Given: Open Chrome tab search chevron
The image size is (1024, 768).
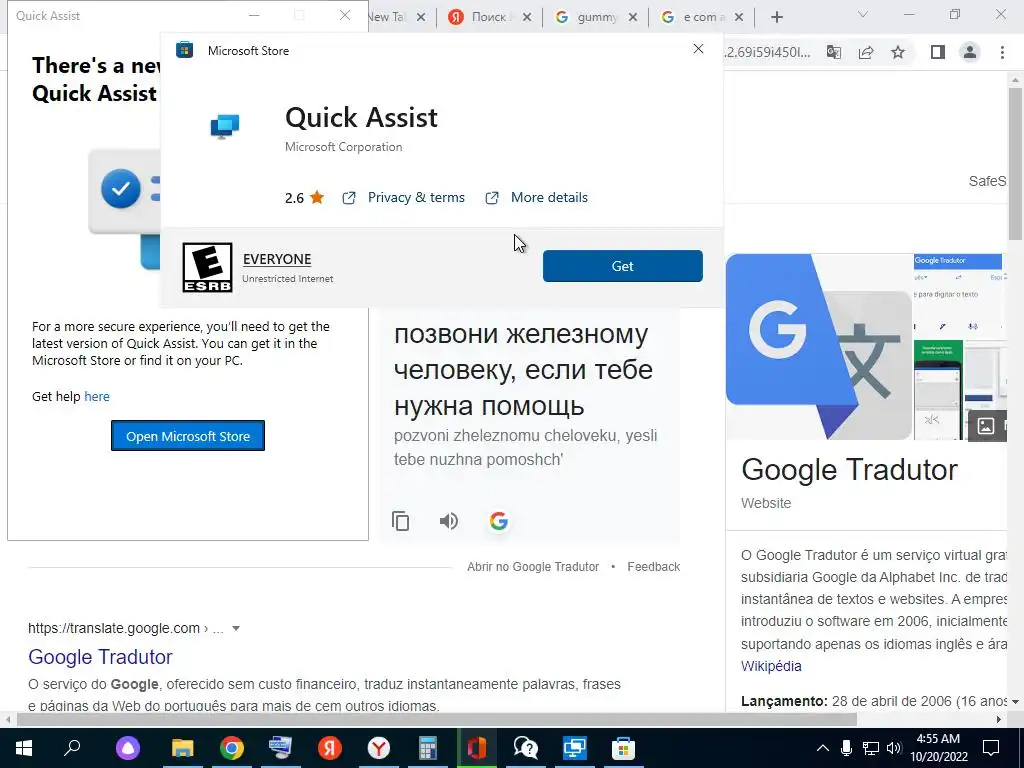Looking at the screenshot, I should 863,14.
